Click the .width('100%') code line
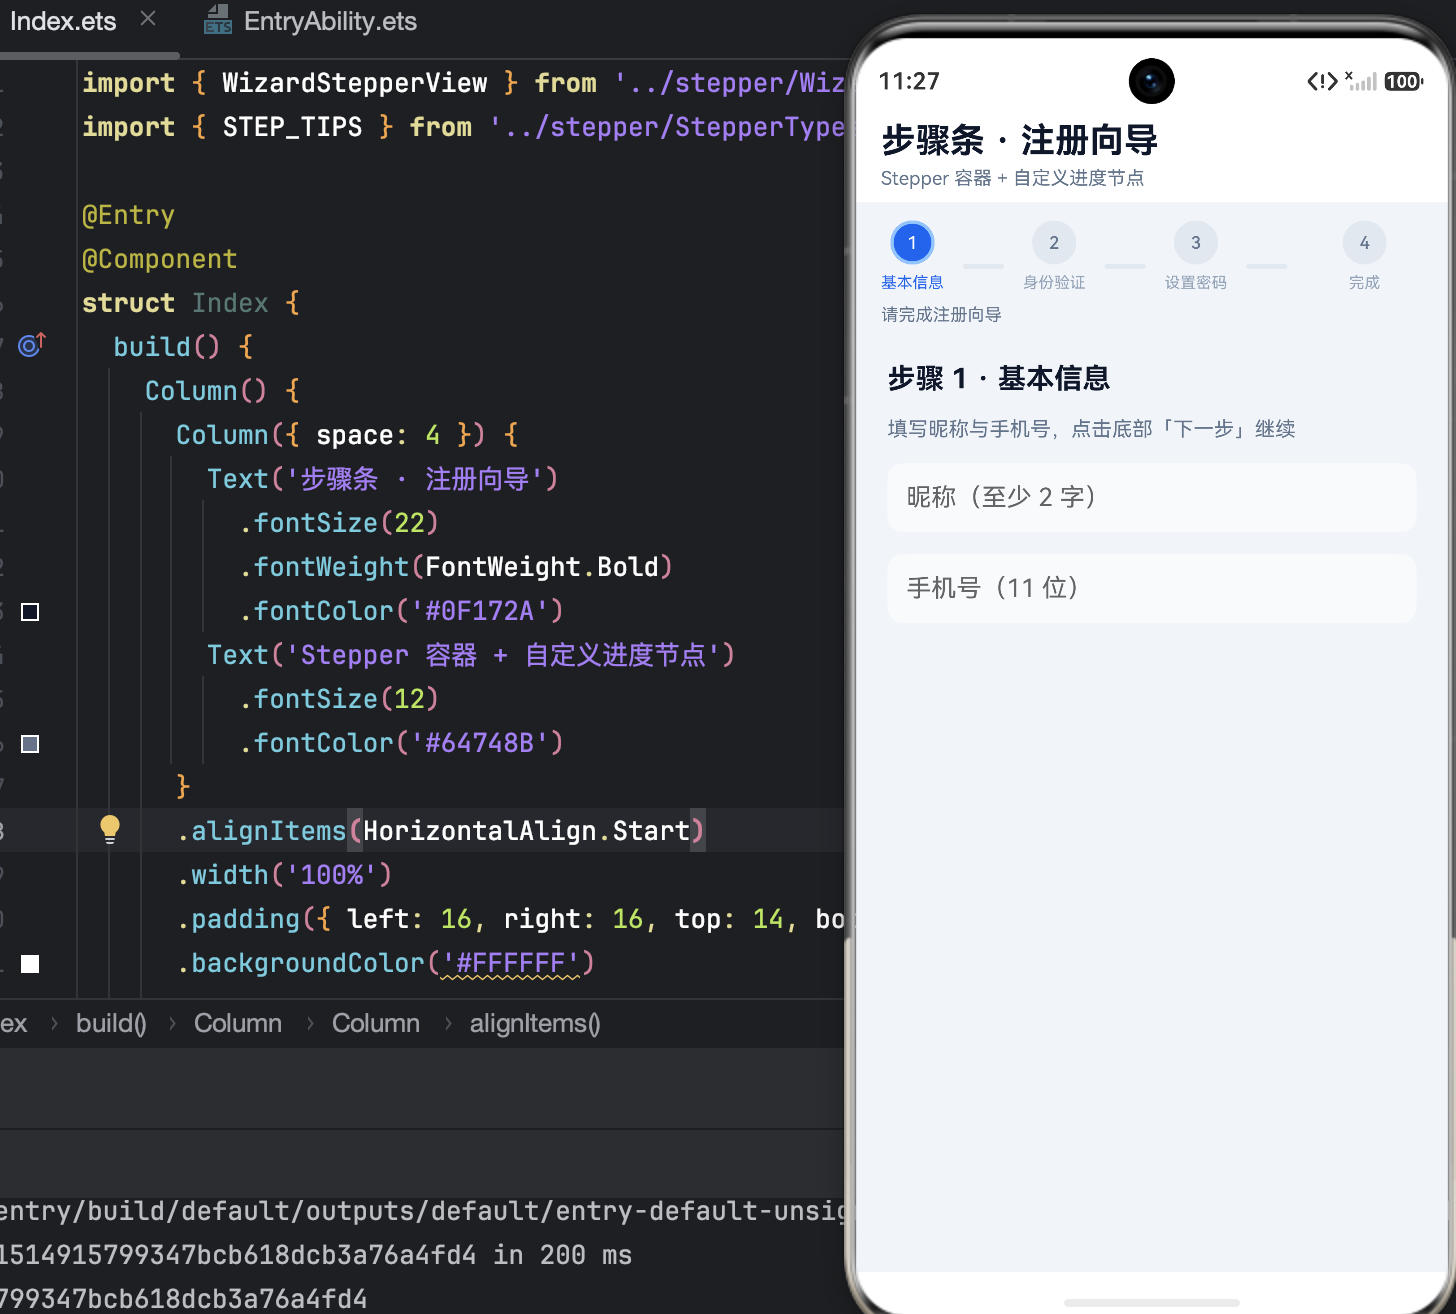This screenshot has width=1456, height=1314. (x=285, y=875)
